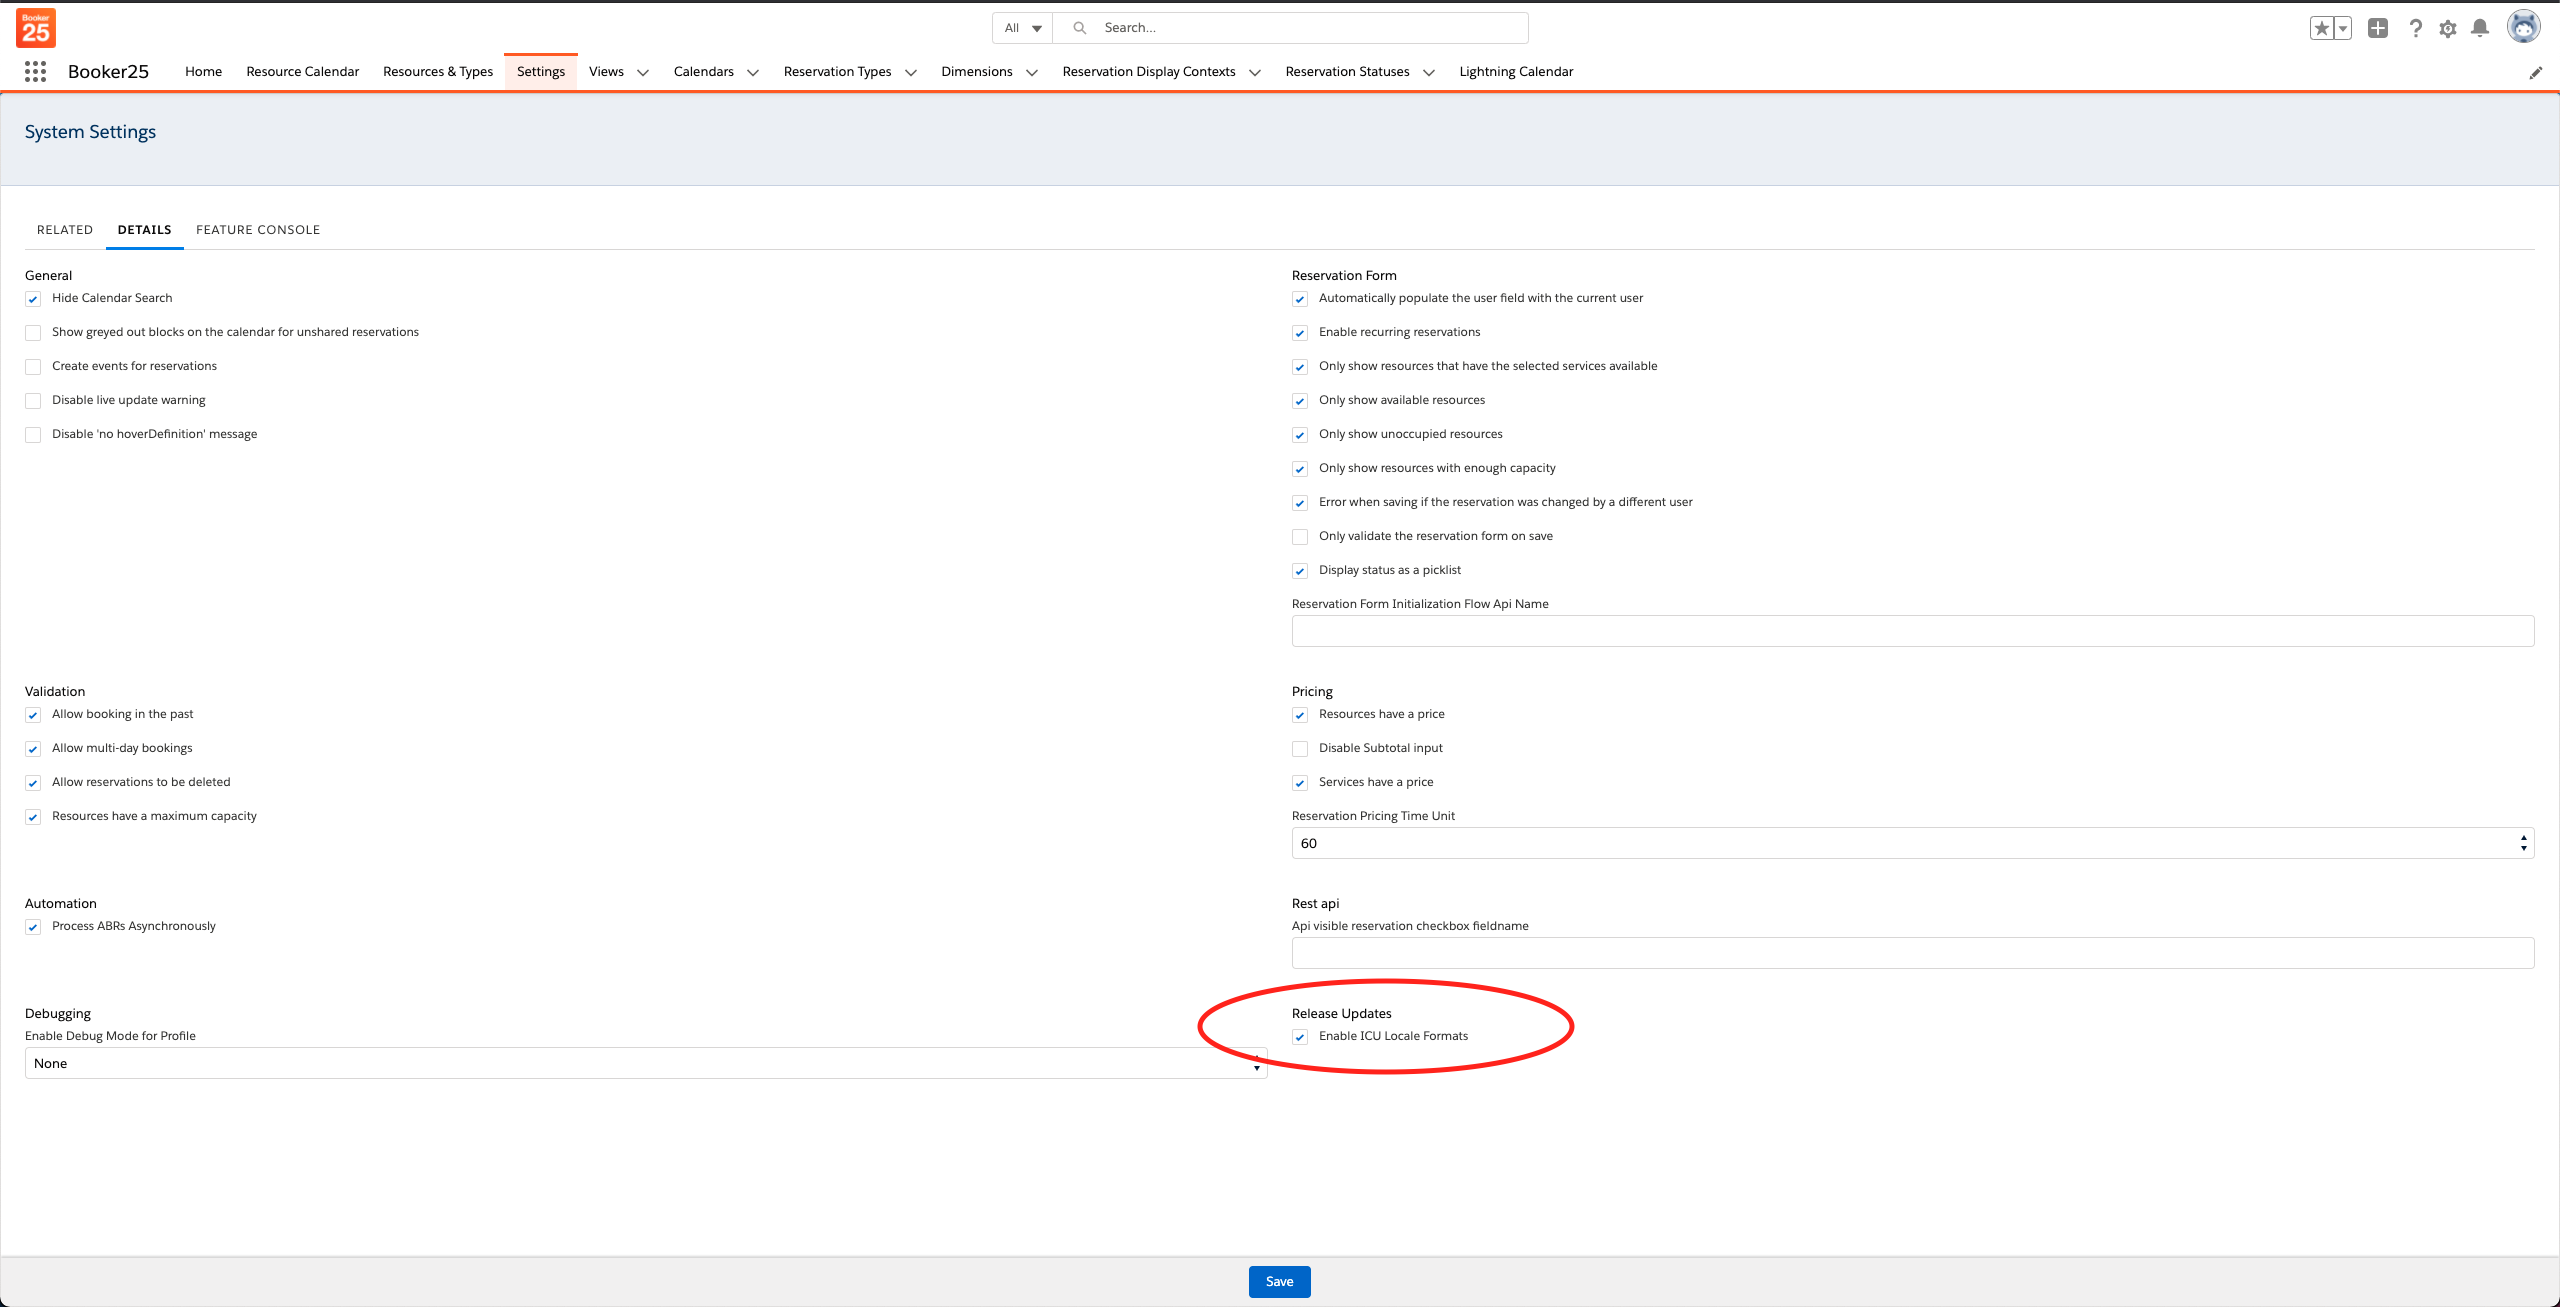The image size is (2560, 1307).
Task: Open the Resource Calendar nav tab
Action: [302, 71]
